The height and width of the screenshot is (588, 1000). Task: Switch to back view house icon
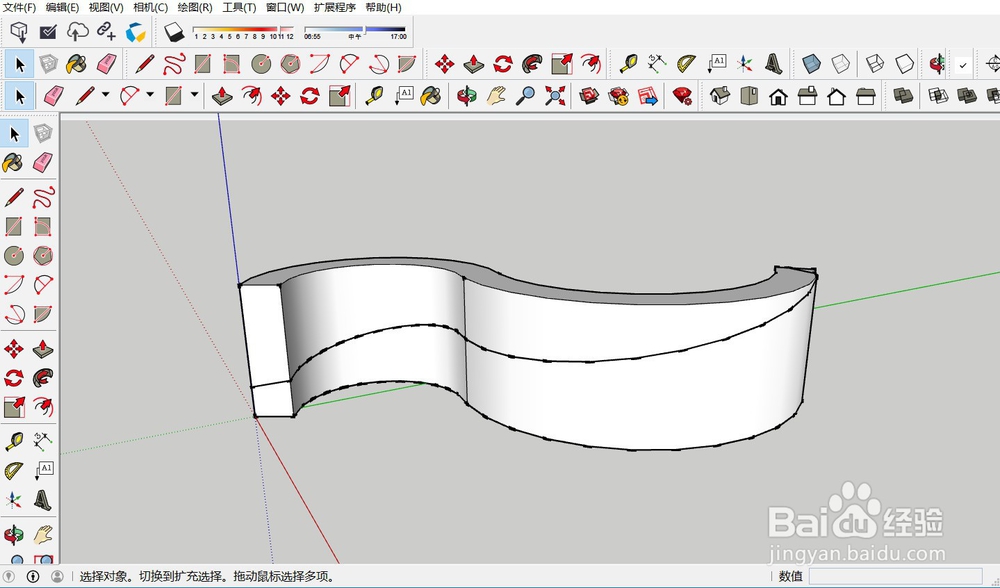836,96
